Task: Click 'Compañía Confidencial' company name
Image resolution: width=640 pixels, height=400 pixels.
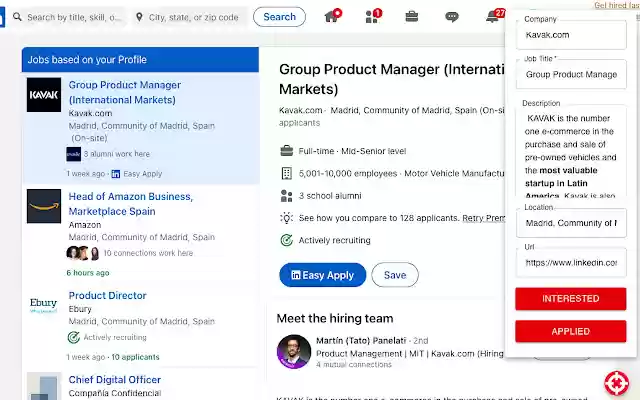Action: tap(115, 393)
